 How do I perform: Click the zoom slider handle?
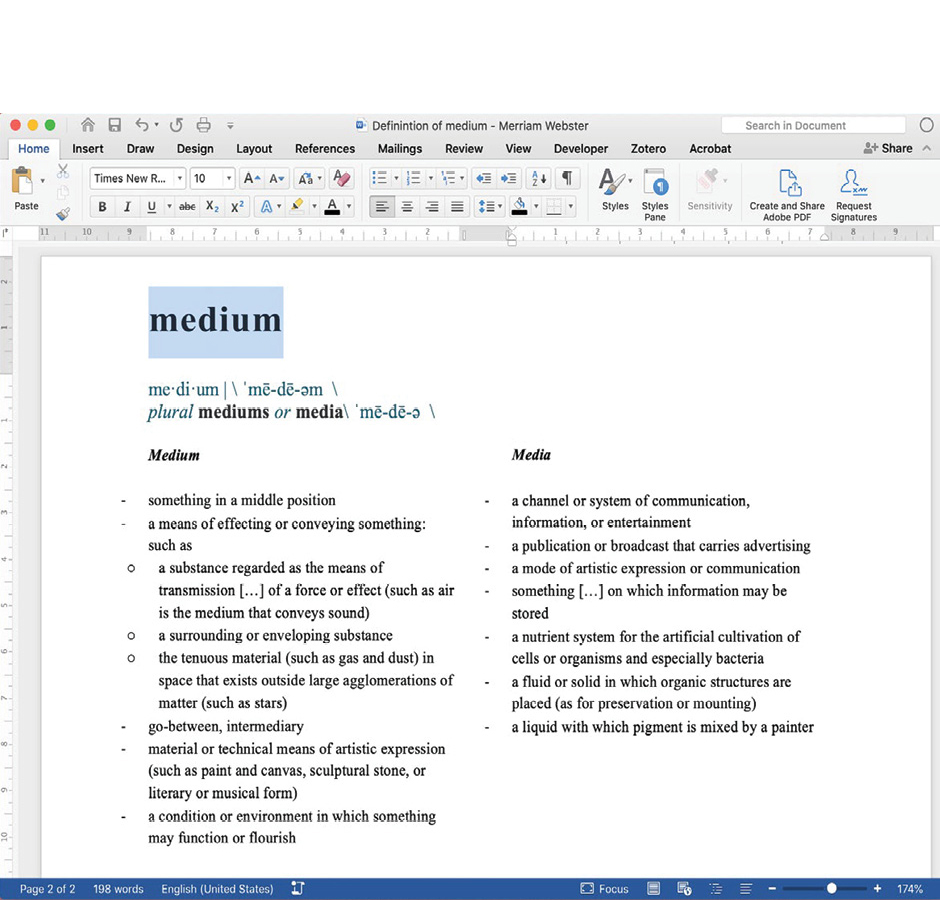coord(831,889)
